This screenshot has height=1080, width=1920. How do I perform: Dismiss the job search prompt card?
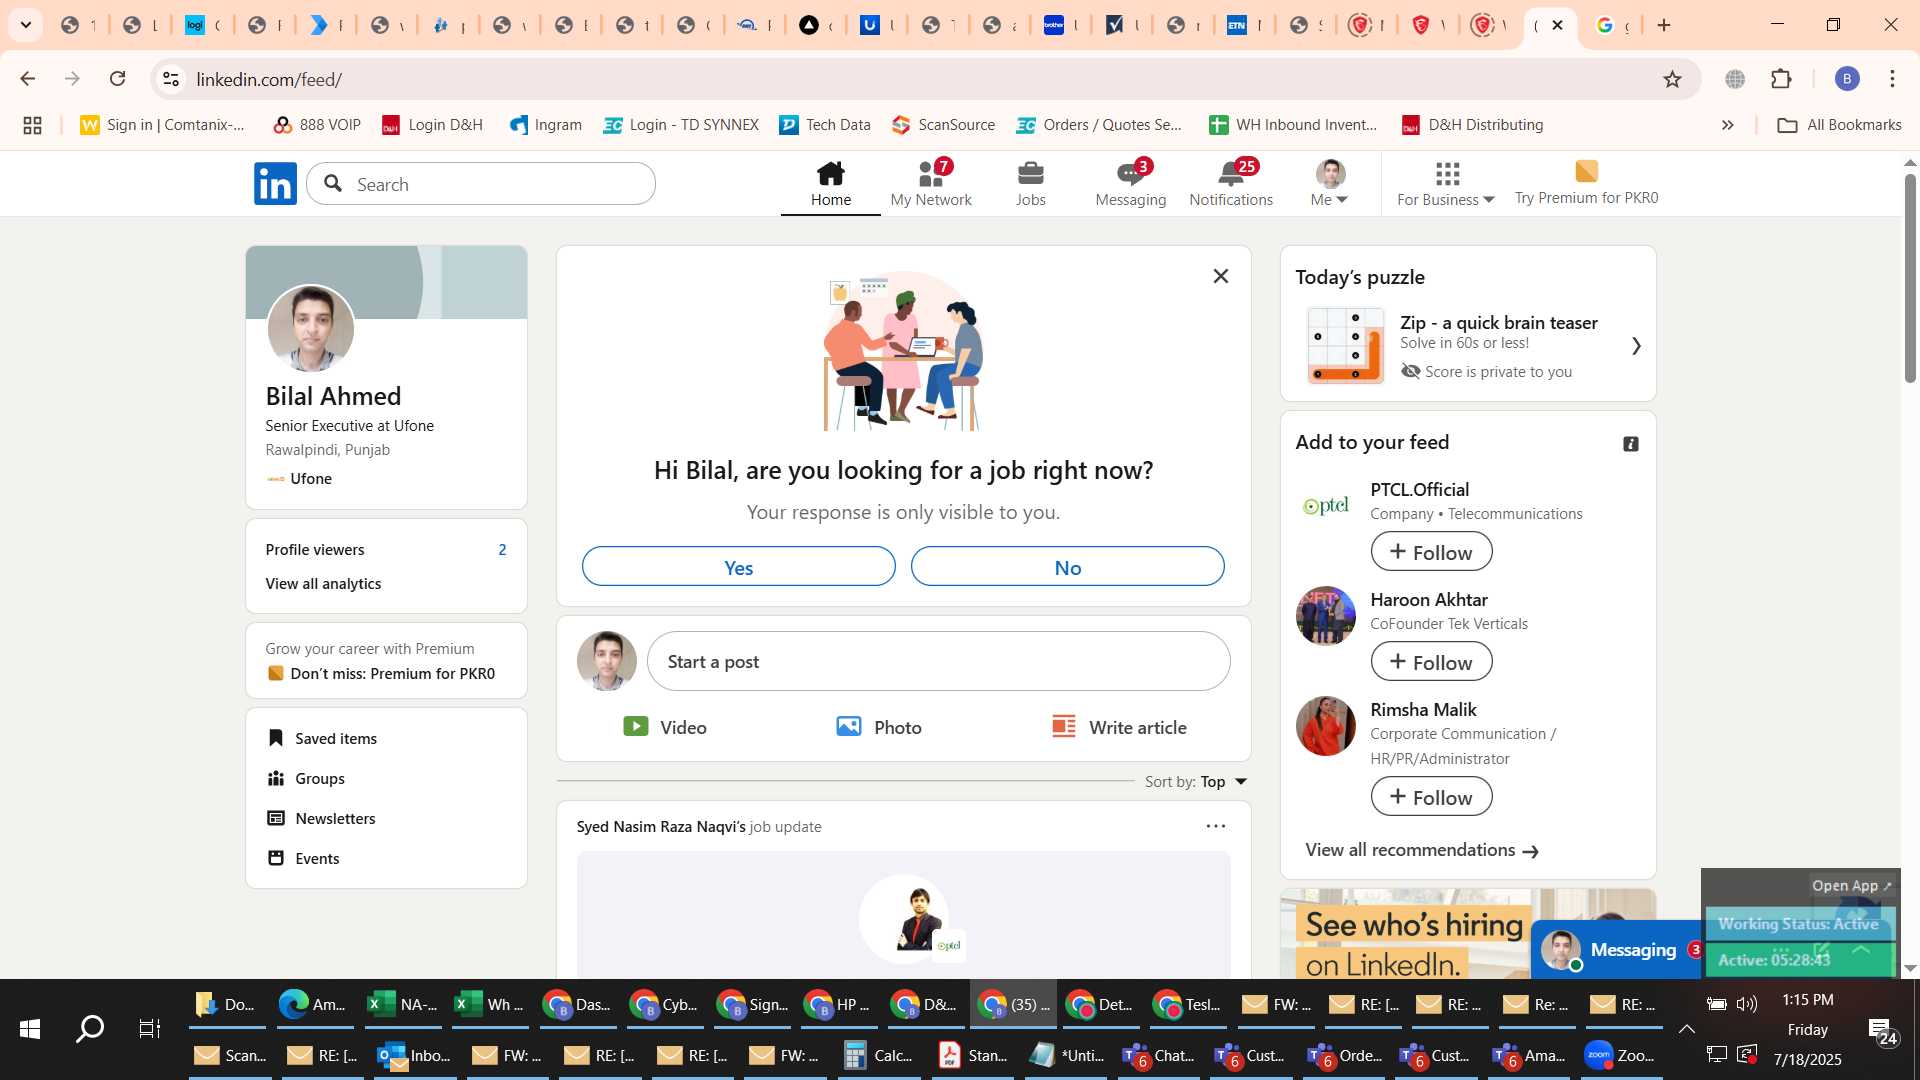(1221, 276)
